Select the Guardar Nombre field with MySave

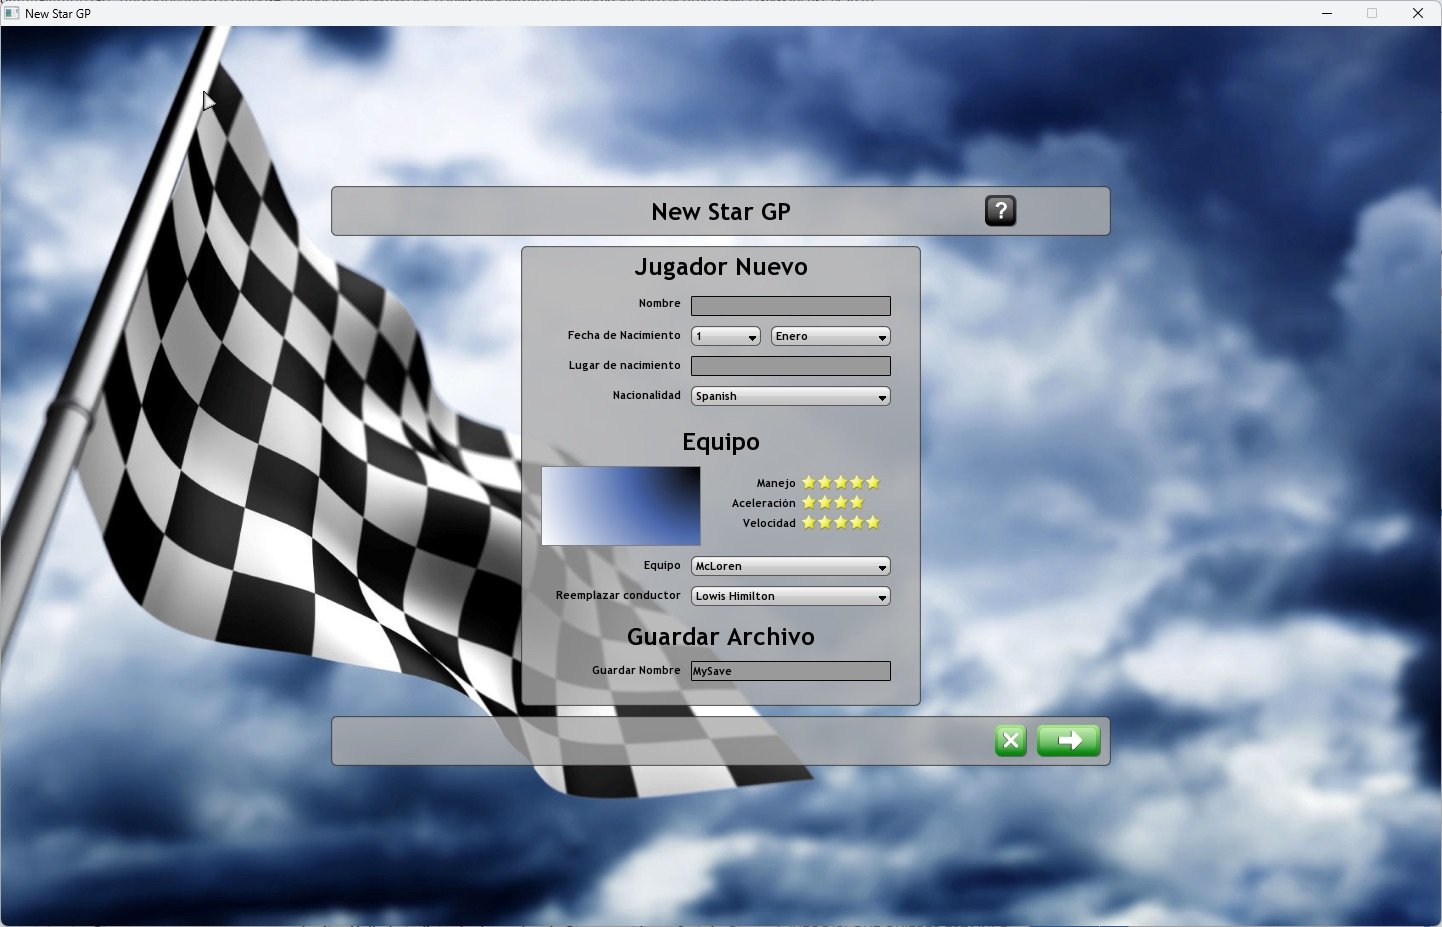(x=790, y=671)
